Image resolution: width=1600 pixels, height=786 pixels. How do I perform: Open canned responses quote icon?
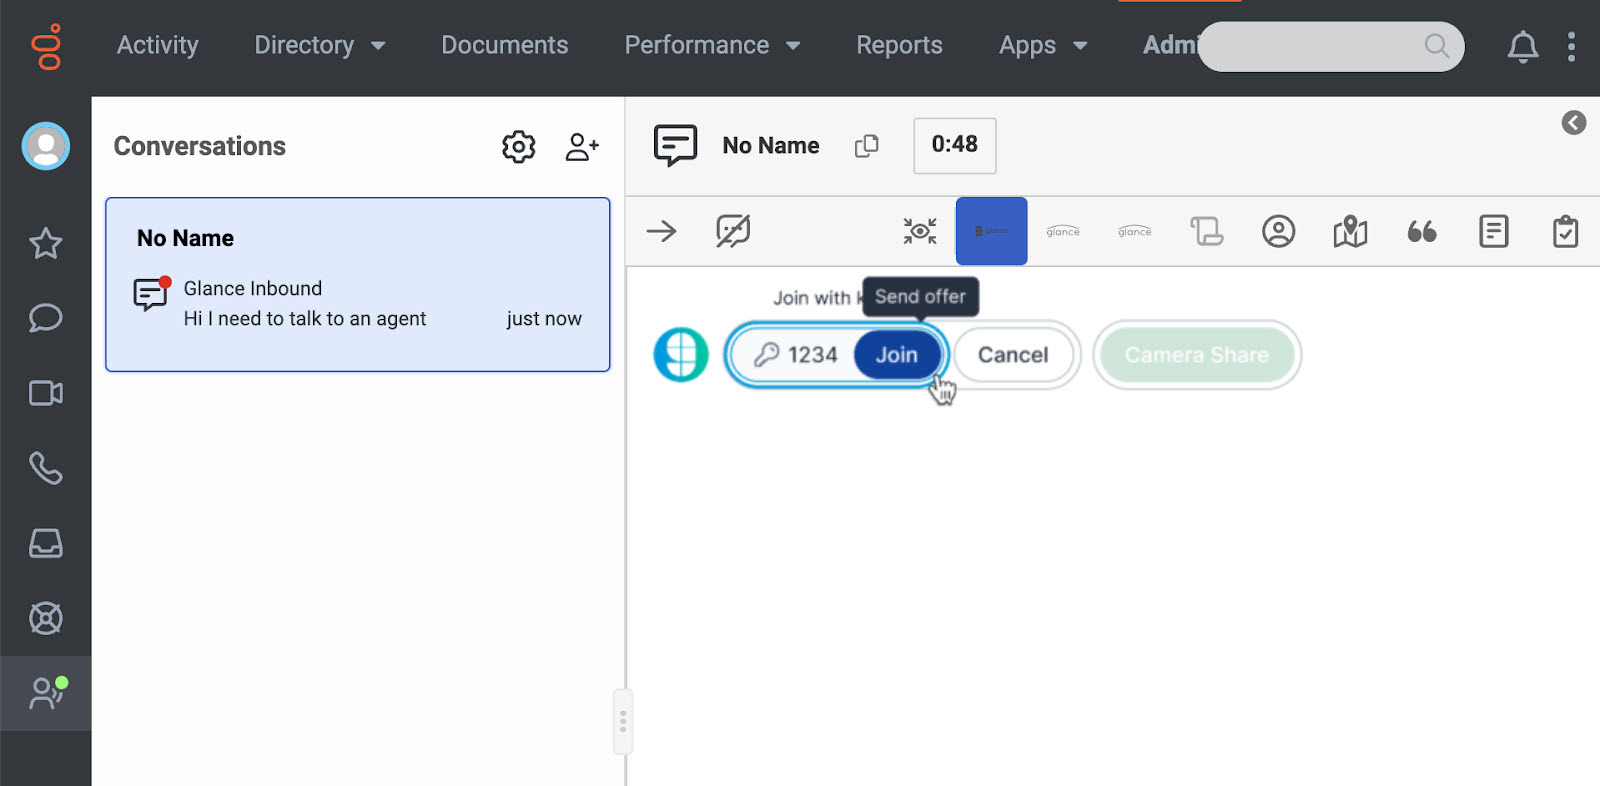click(1421, 232)
